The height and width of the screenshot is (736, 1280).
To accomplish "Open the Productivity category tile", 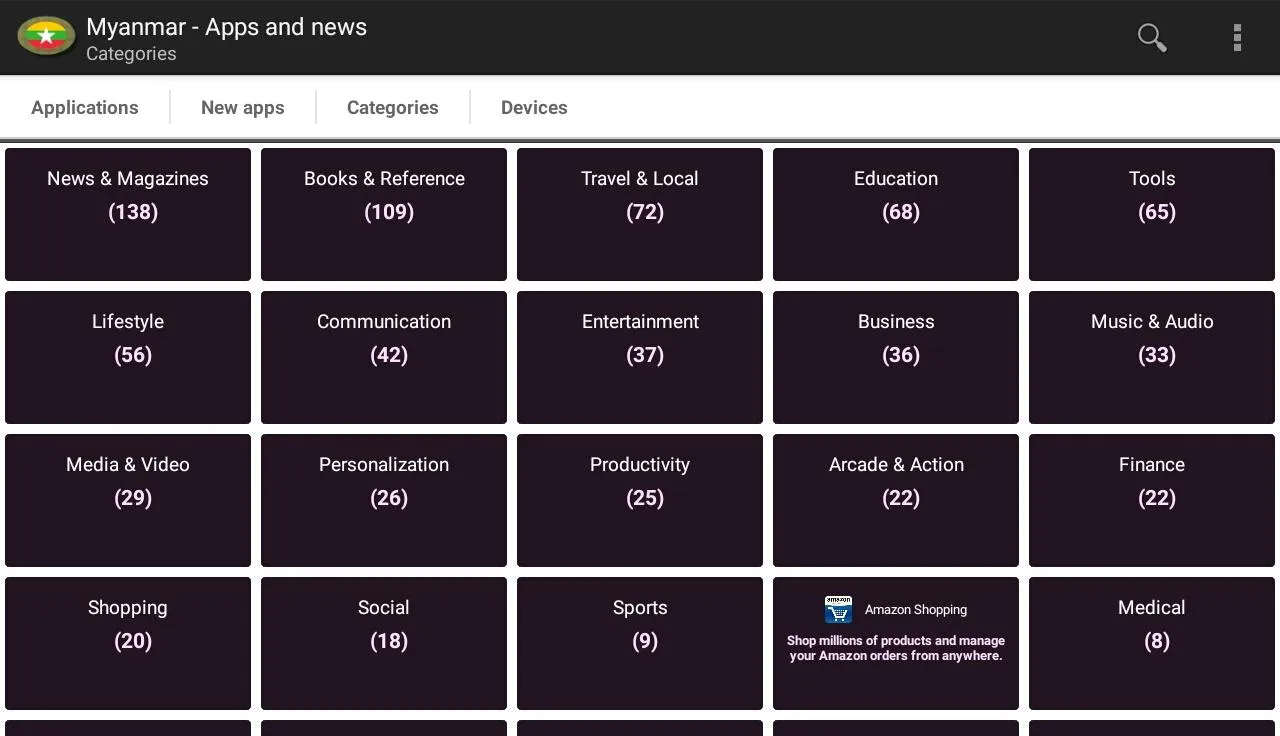I will [640, 500].
